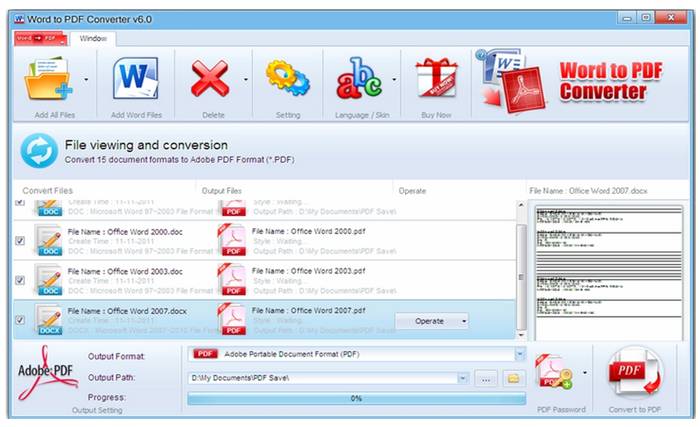
Task: Click the Output Path text field
Action: tap(323, 378)
